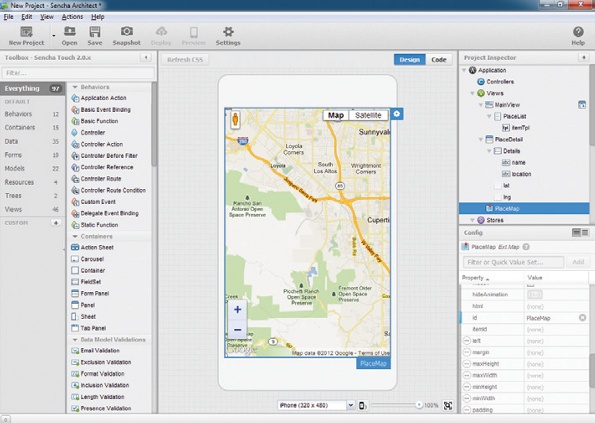Open the View menu
The width and height of the screenshot is (595, 423).
(47, 17)
